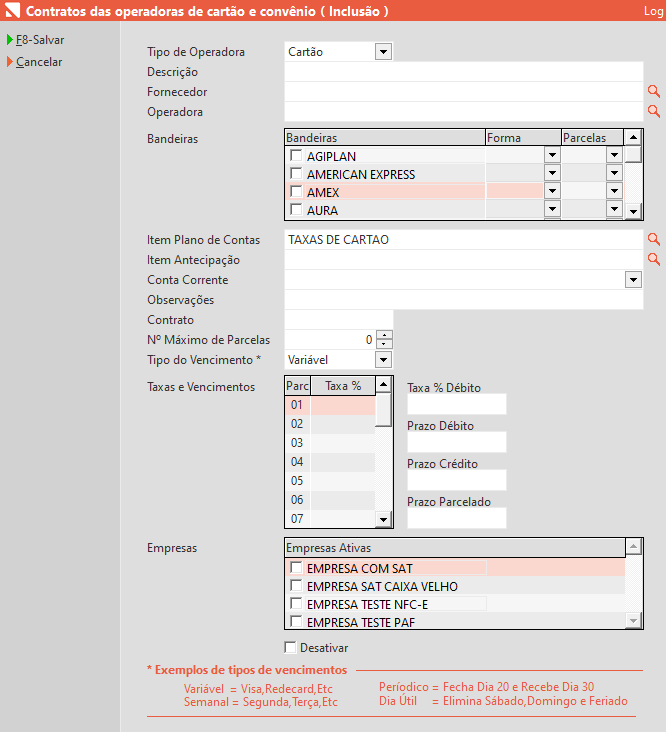Click the Taxa % cell for parcela 05
Viewport: 666px width, 732px height.
tap(343, 481)
